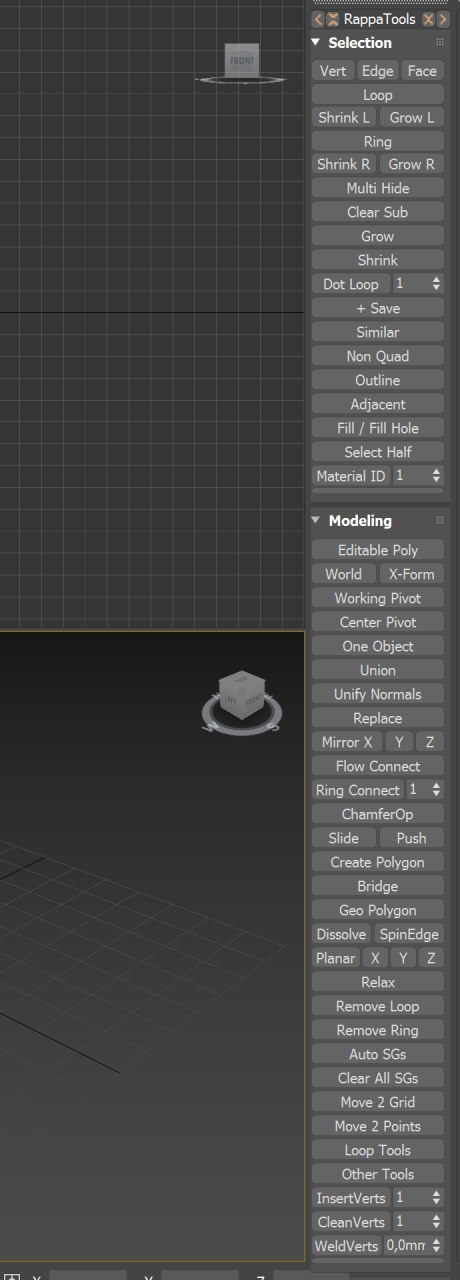Click Grow R button
This screenshot has height=1280, width=460.
point(412,164)
